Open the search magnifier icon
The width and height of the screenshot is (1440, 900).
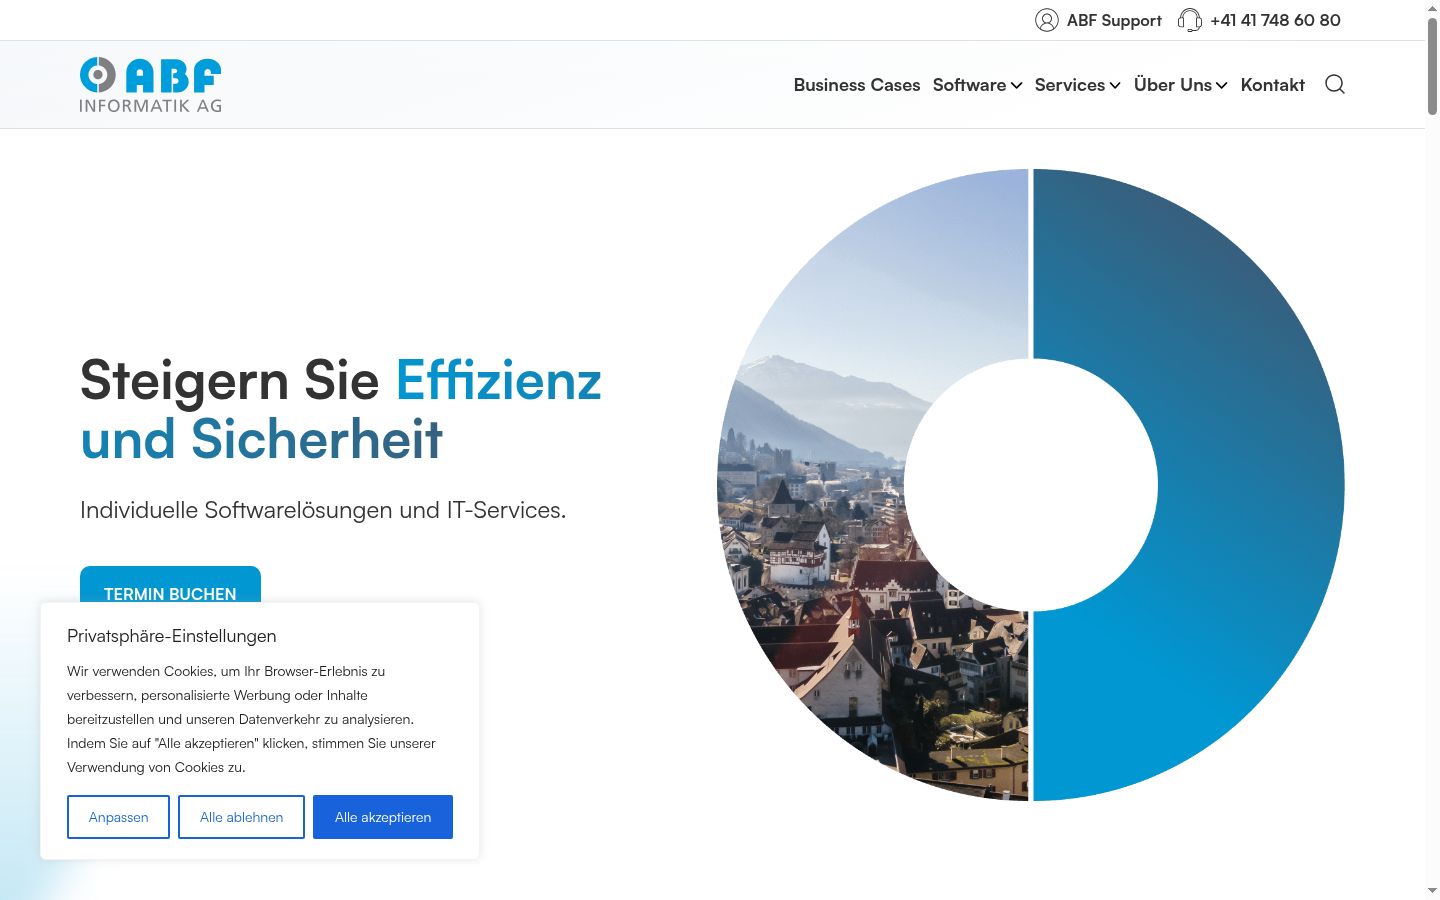click(1335, 84)
